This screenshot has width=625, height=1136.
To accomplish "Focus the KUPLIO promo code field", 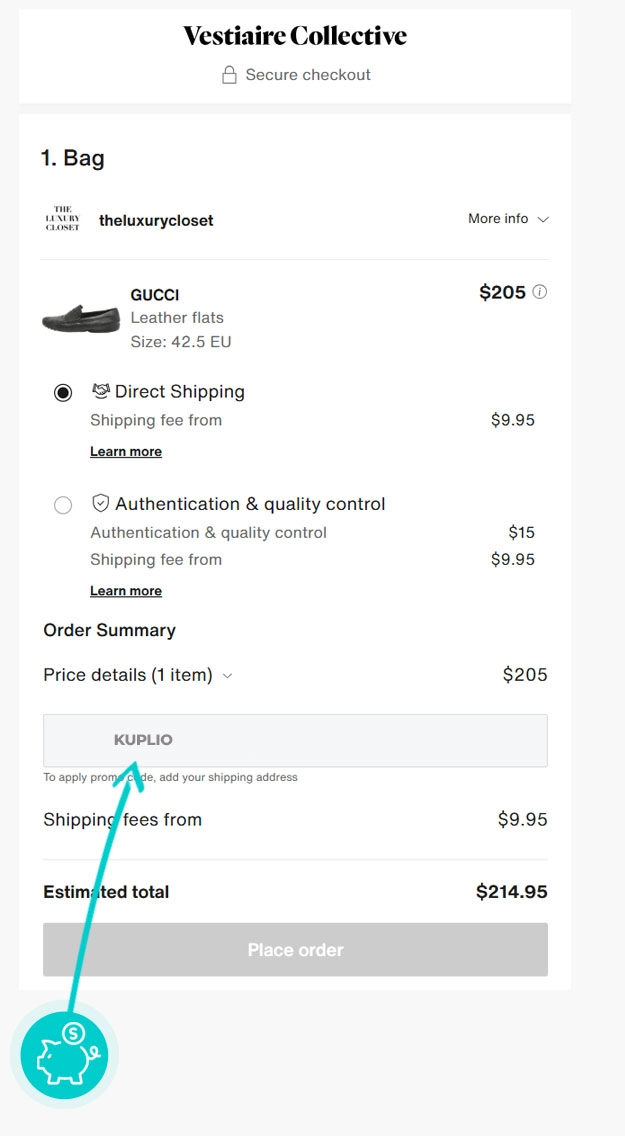I will 295,740.
